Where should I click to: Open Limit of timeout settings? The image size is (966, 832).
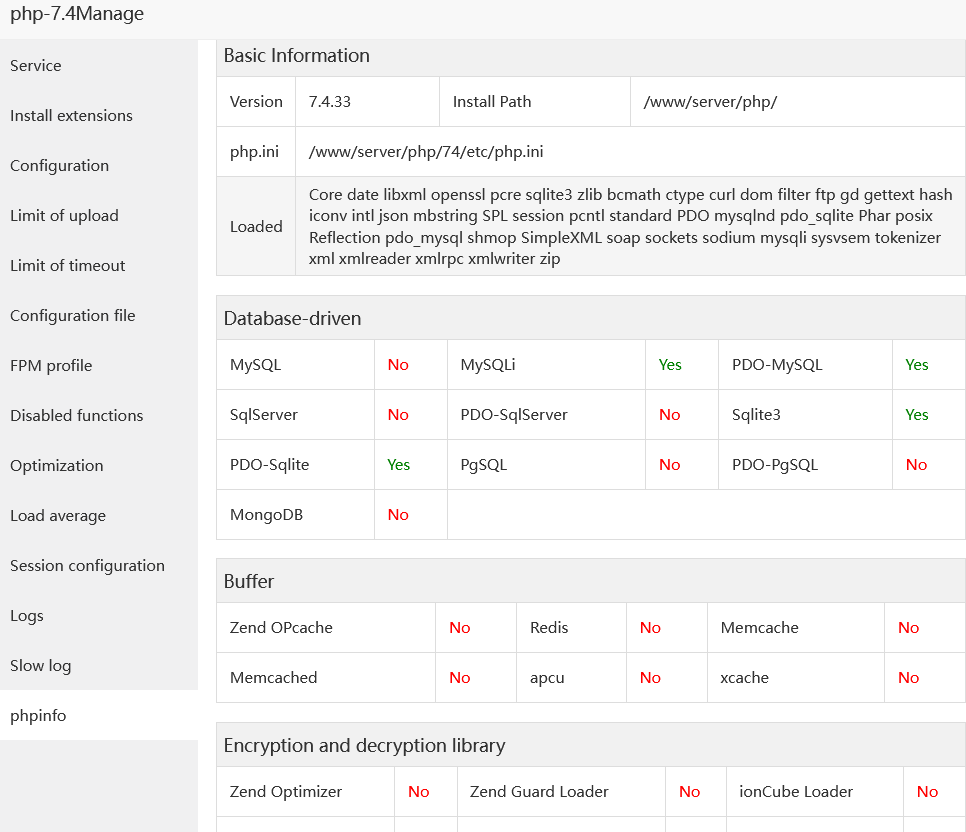click(x=67, y=266)
